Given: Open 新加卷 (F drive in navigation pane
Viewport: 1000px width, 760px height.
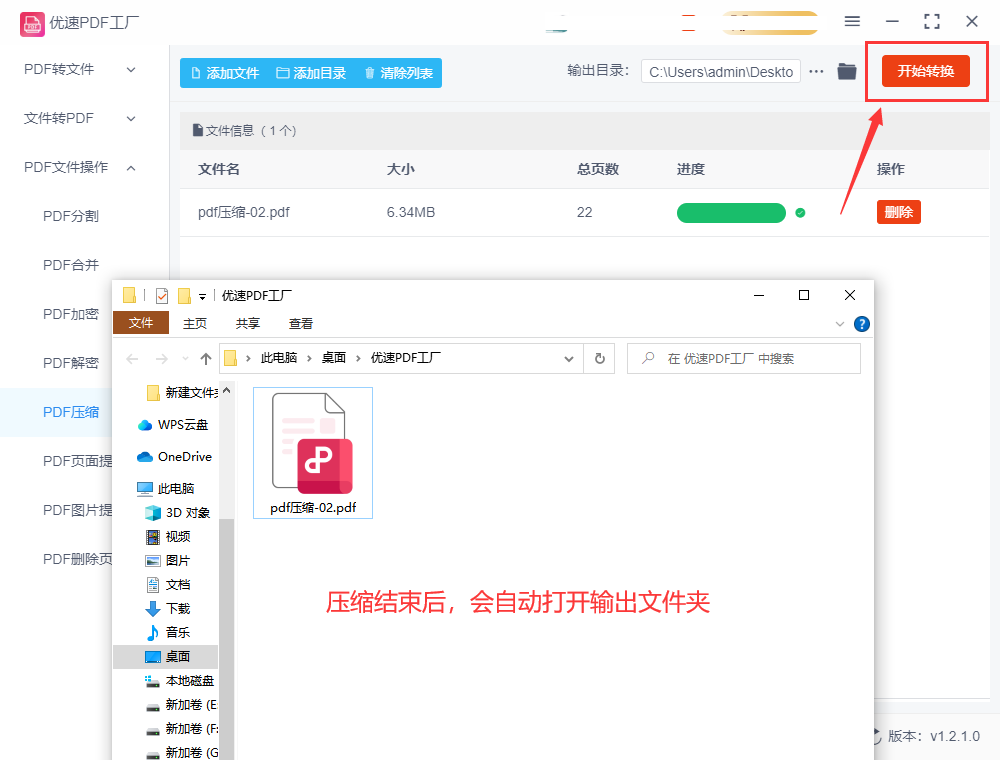Looking at the screenshot, I should coord(181,729).
